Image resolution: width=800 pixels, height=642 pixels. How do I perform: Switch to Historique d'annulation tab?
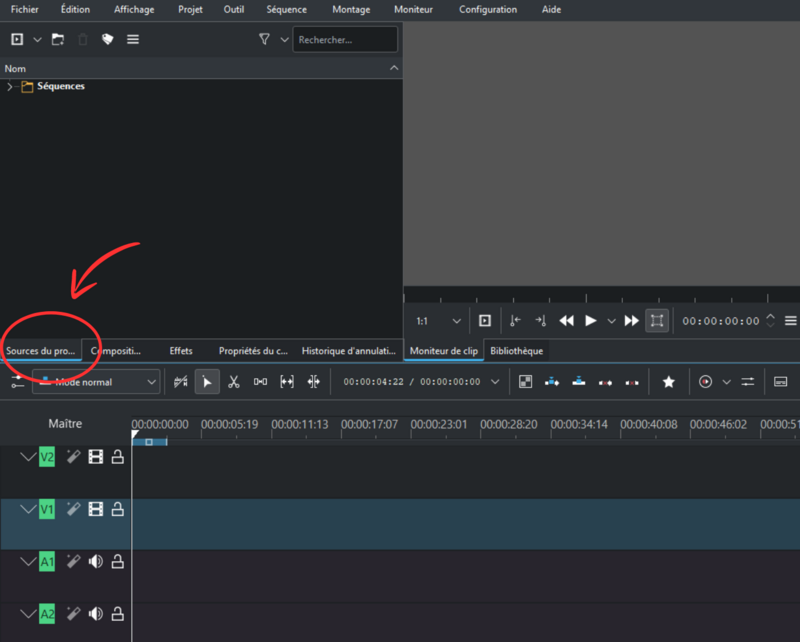point(348,351)
